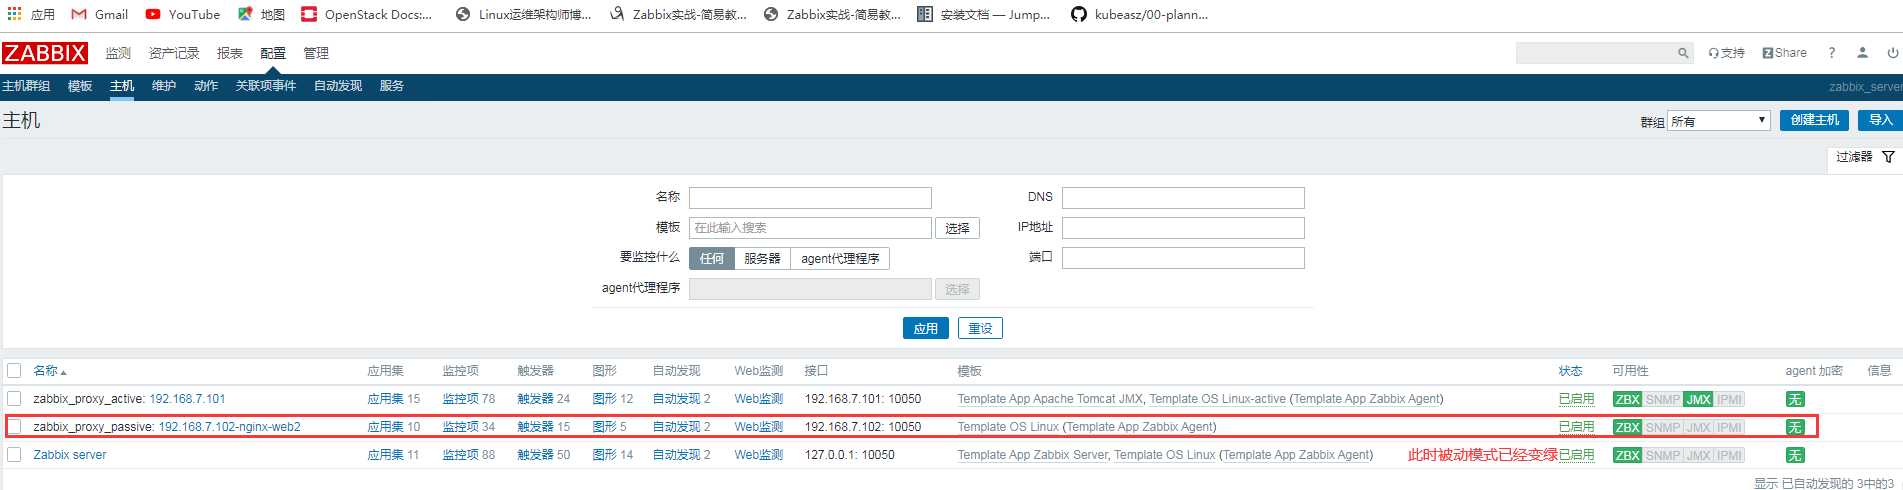Open the Zabbix server host link
Image resolution: width=1903 pixels, height=490 pixels.
[x=70, y=455]
